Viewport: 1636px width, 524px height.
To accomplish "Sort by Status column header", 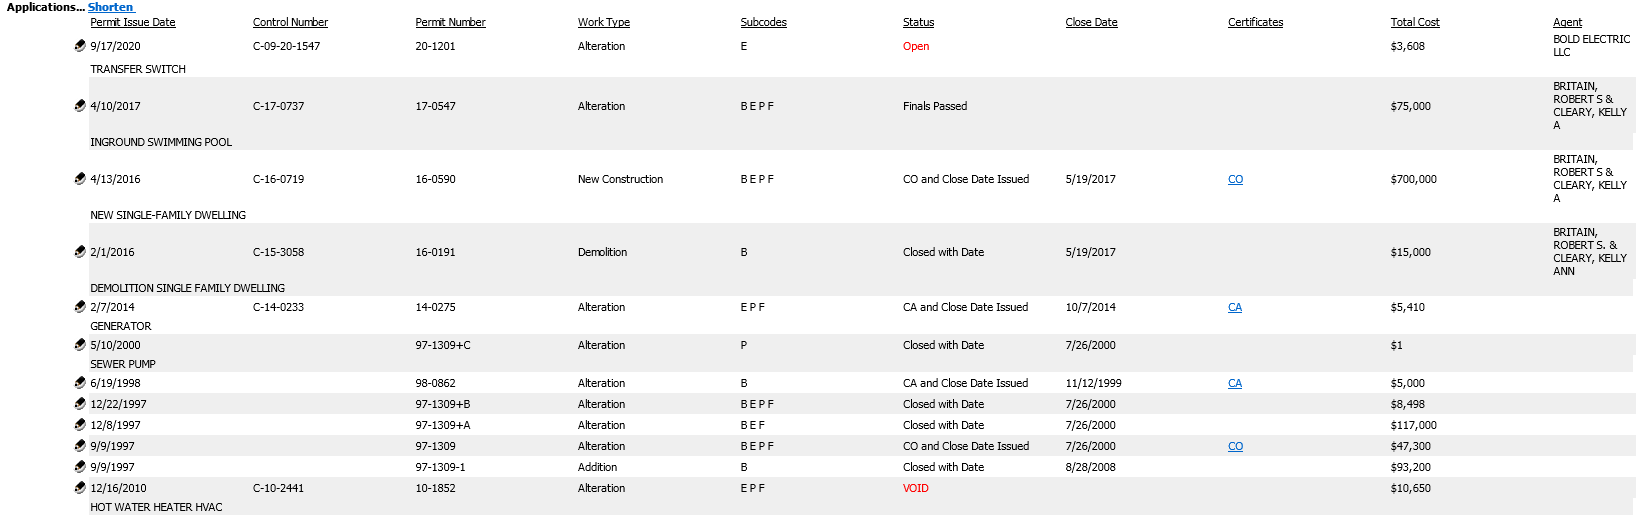I will (918, 22).
